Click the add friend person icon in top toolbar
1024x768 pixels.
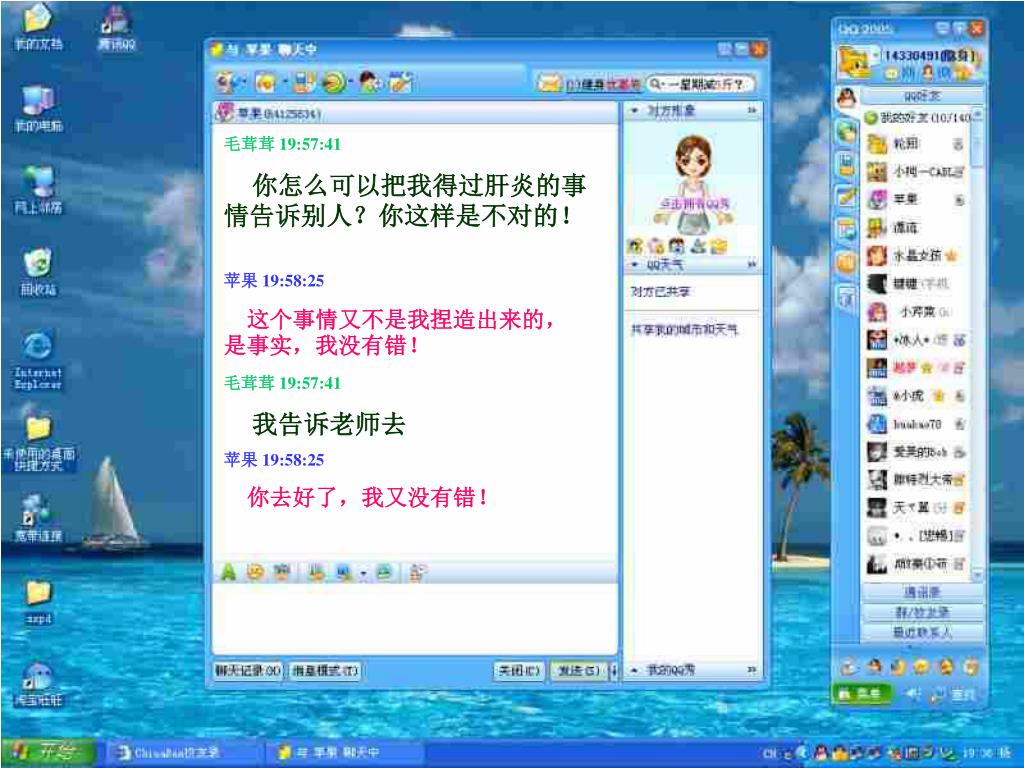click(370, 82)
